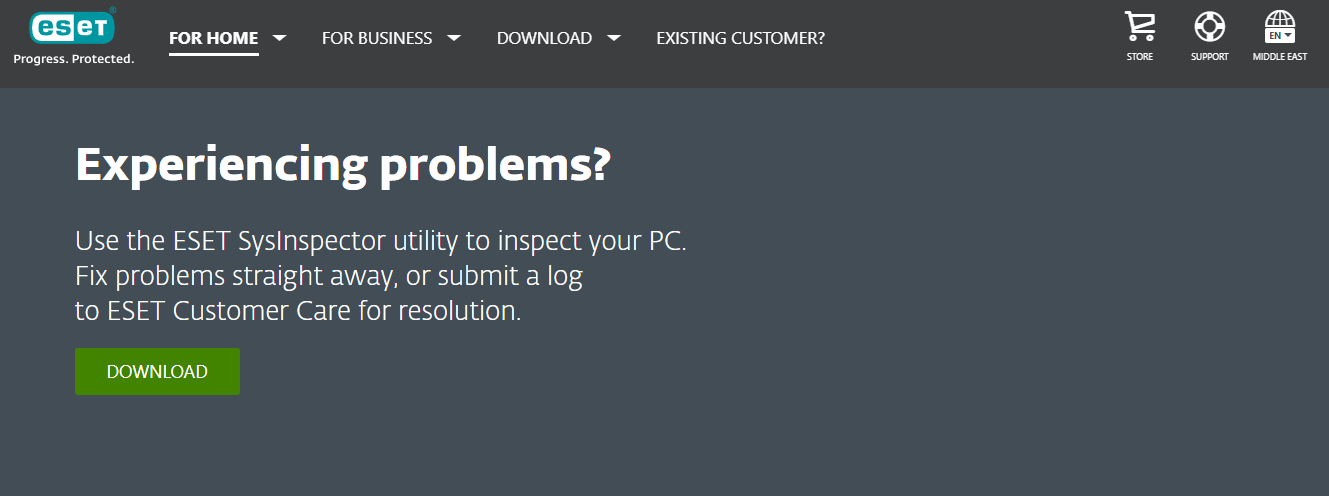Viewport: 1329px width, 496px height.
Task: Click the STORE text label
Action: [x=1140, y=57]
